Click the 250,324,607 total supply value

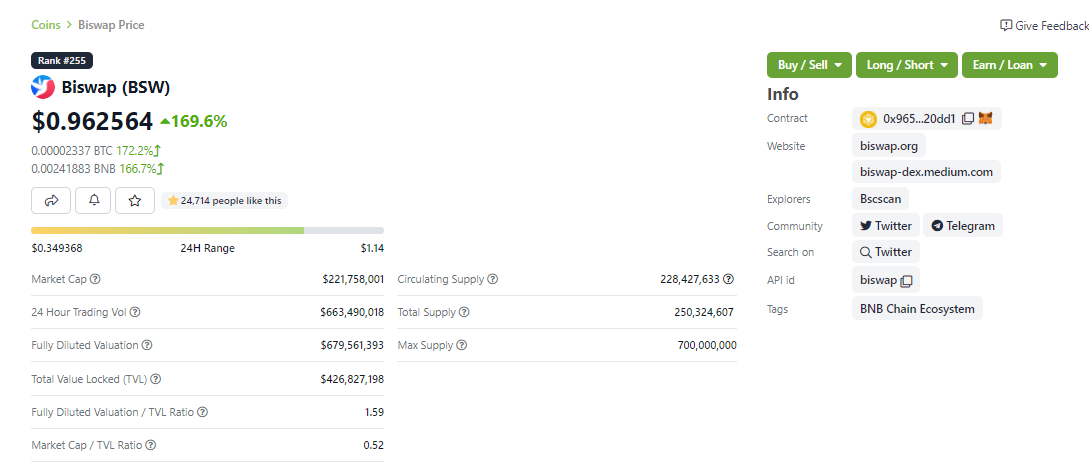[704, 312]
